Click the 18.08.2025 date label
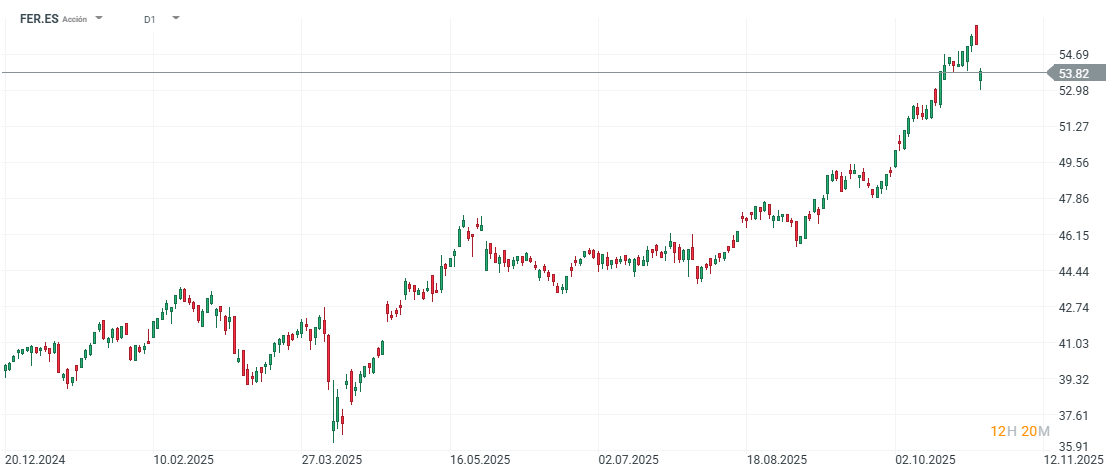 pyautogui.click(x=778, y=460)
